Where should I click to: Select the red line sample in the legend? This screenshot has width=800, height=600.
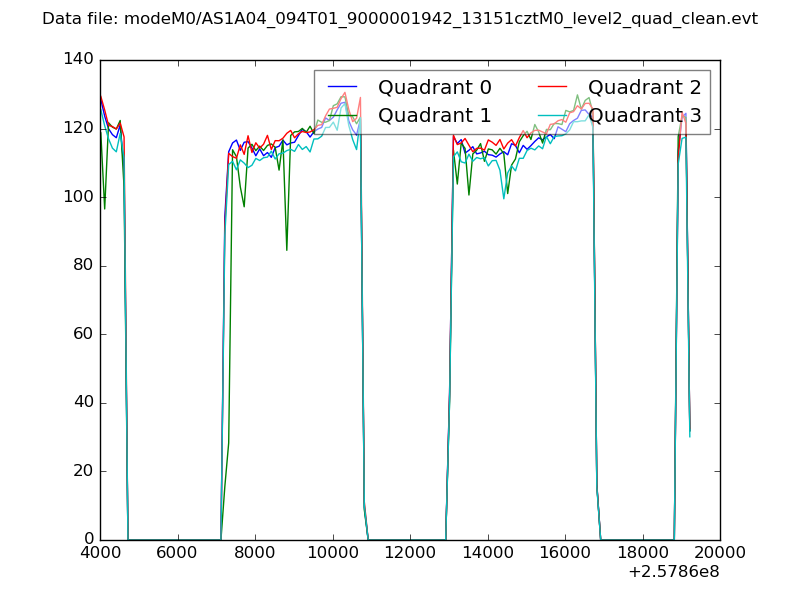552,88
